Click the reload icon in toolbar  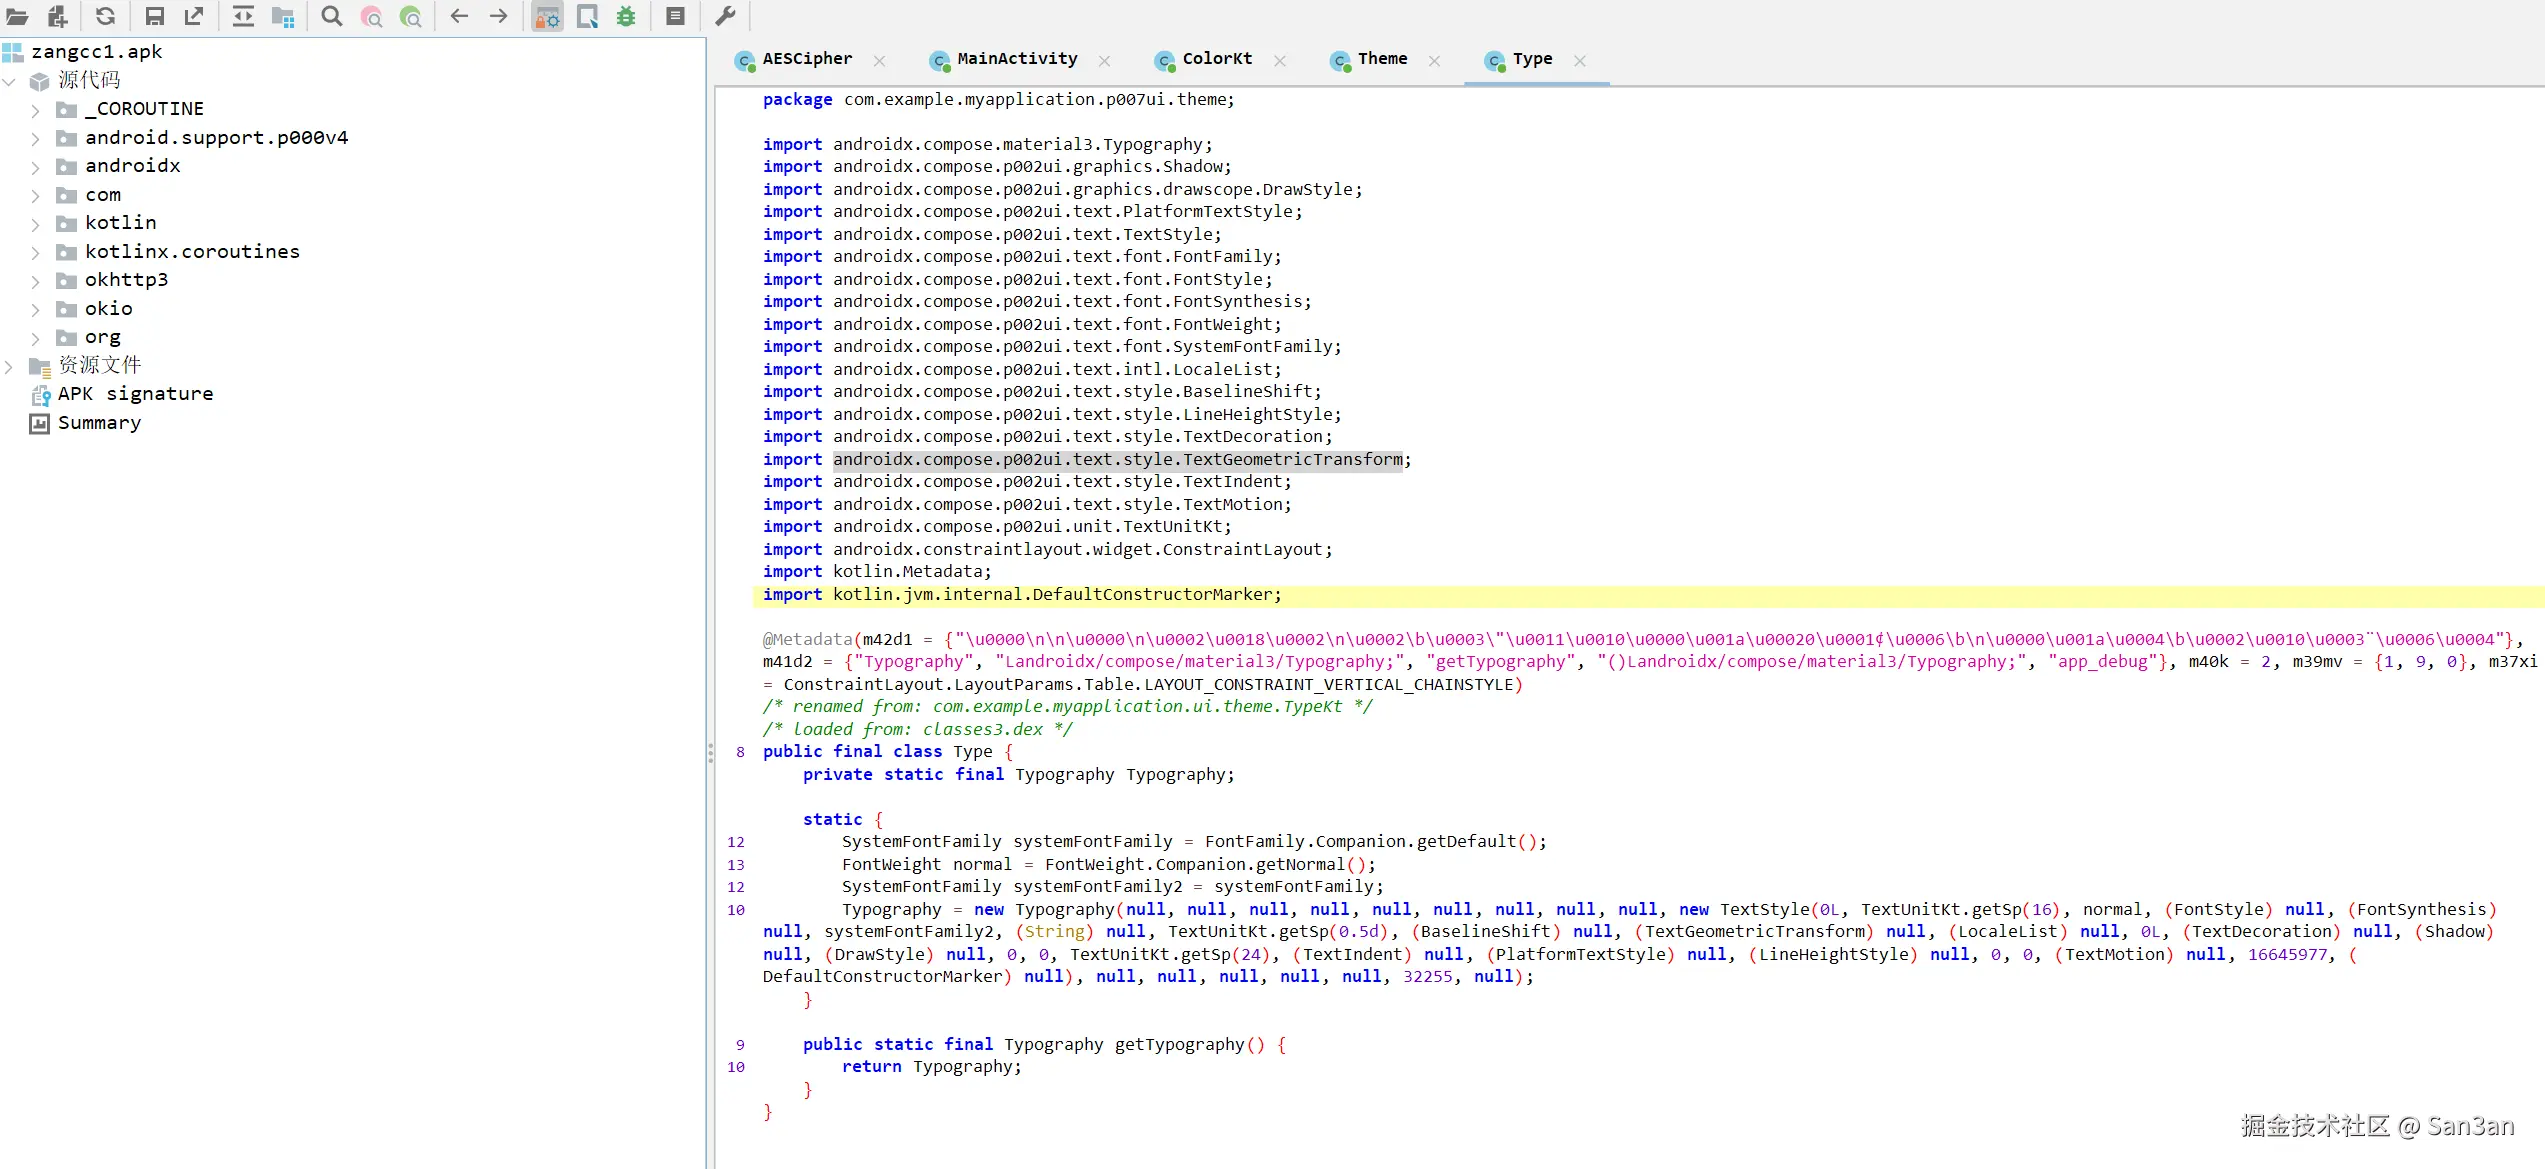pyautogui.click(x=105, y=16)
